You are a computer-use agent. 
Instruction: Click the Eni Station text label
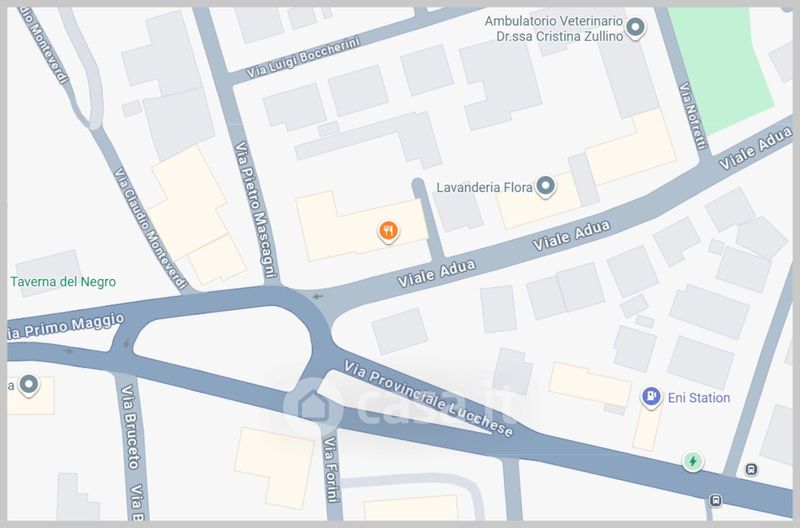click(x=698, y=397)
